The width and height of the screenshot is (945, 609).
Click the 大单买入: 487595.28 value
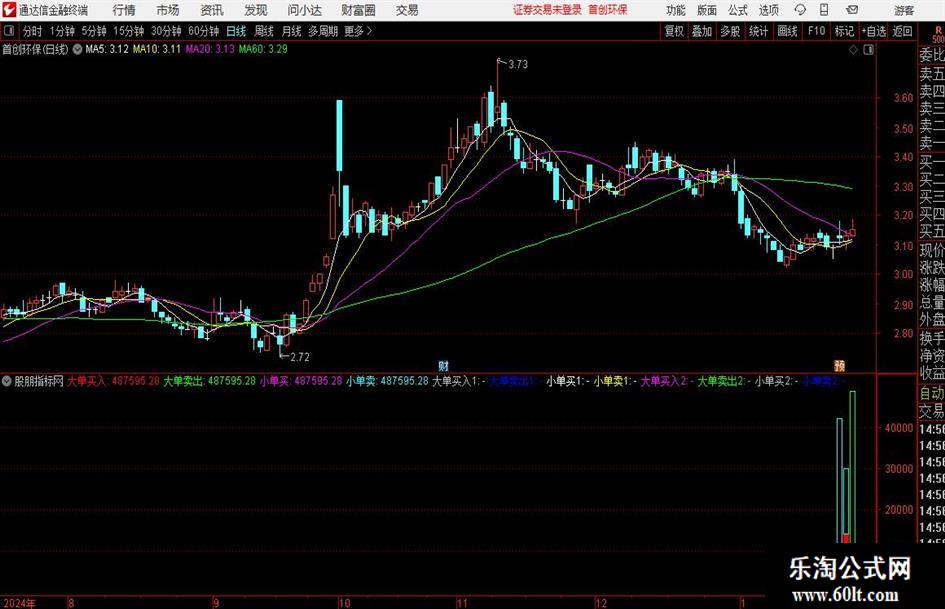(x=113, y=381)
